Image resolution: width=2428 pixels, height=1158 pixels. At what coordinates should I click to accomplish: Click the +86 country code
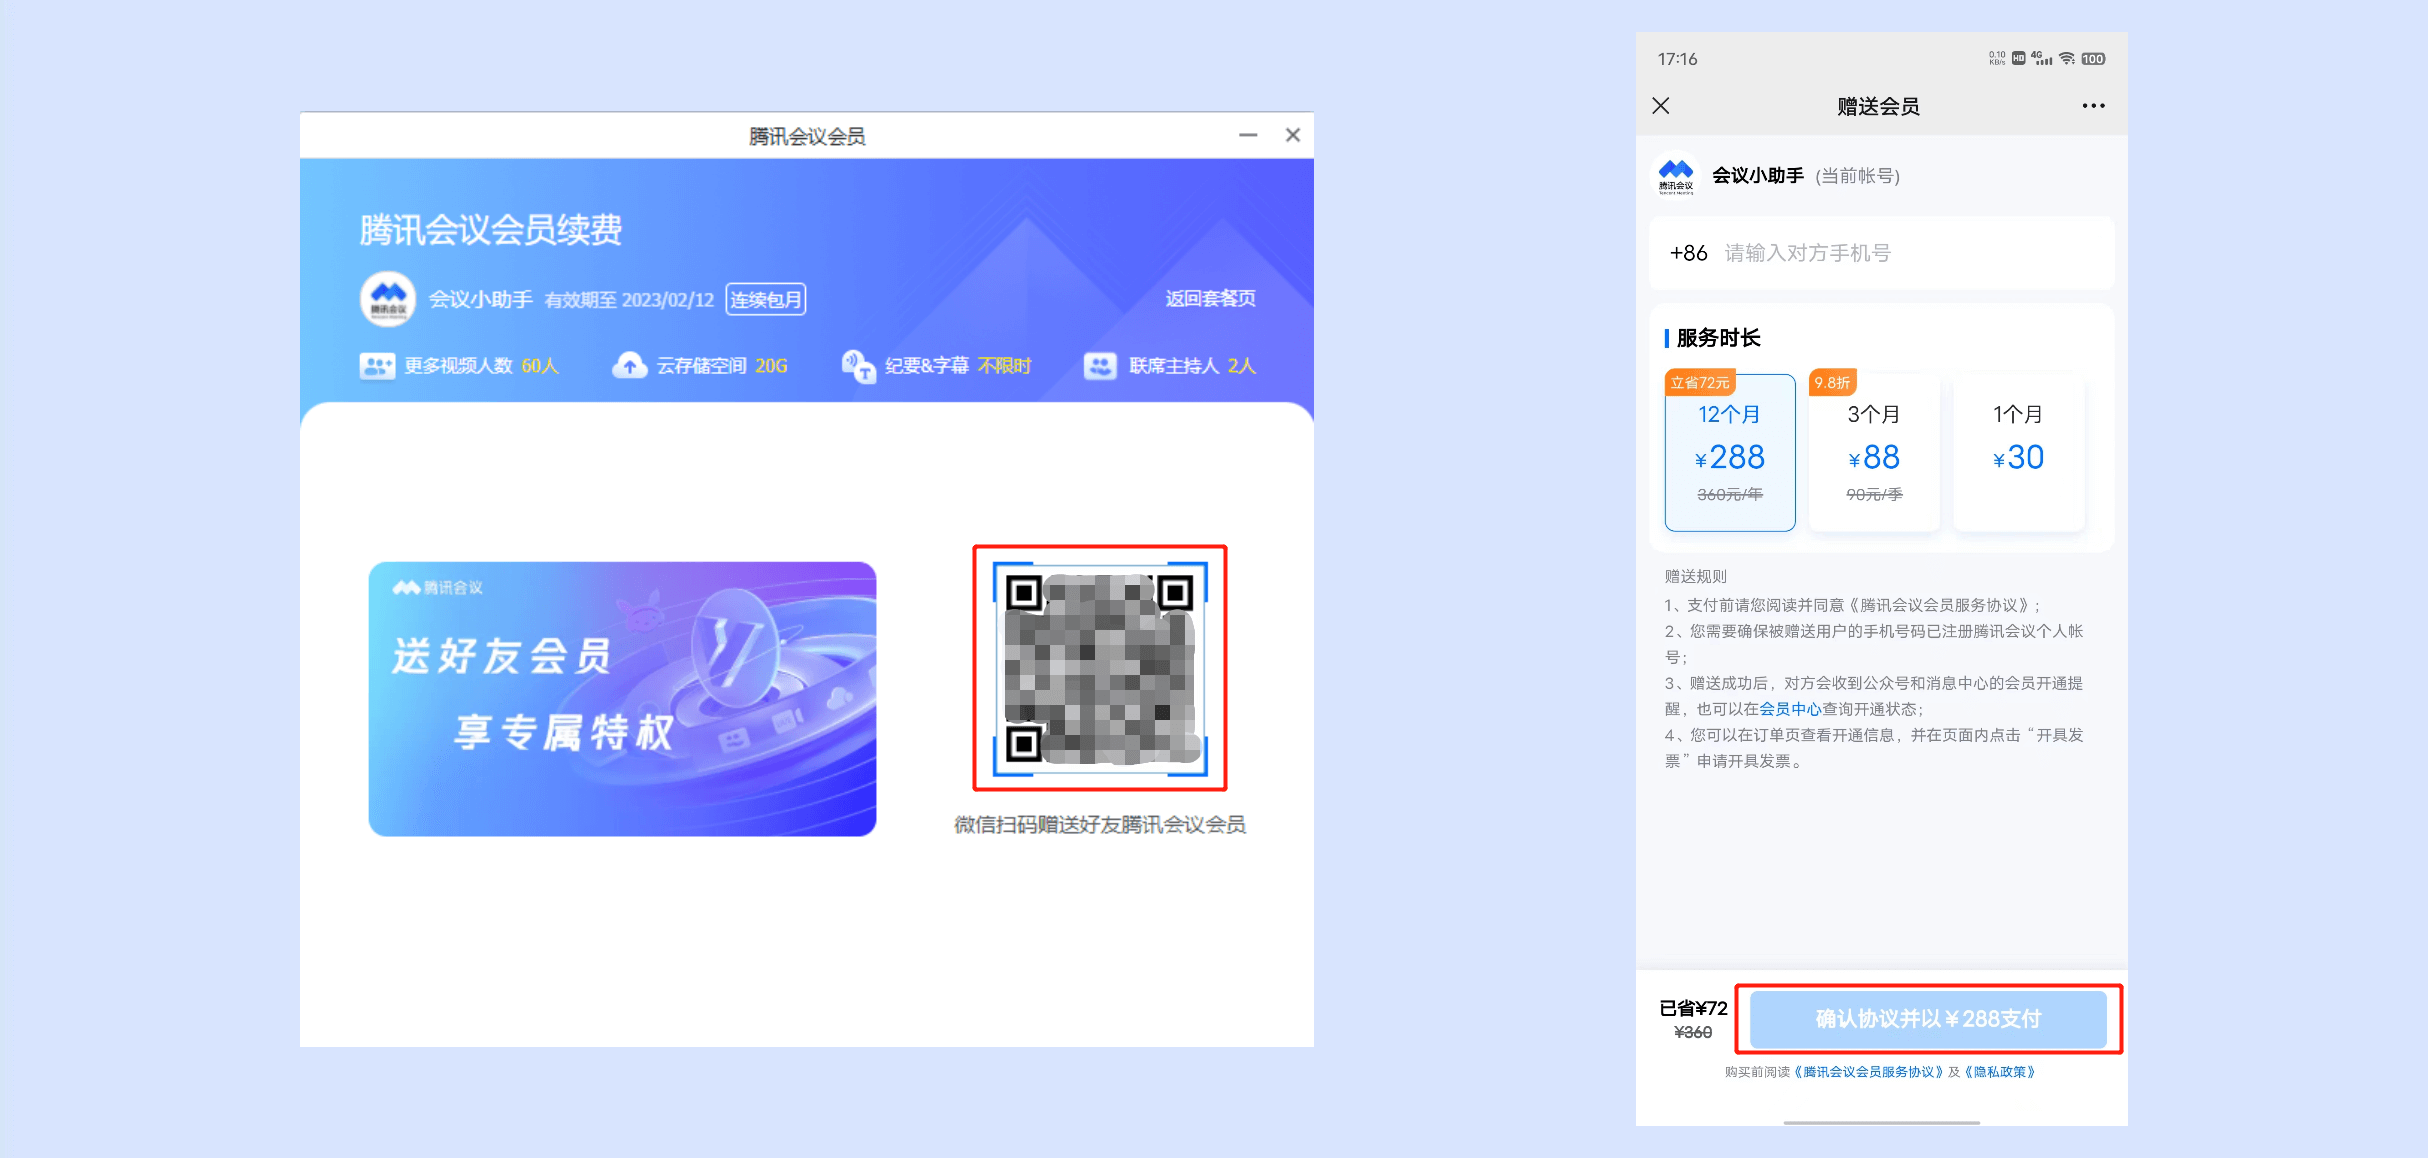(x=1688, y=253)
